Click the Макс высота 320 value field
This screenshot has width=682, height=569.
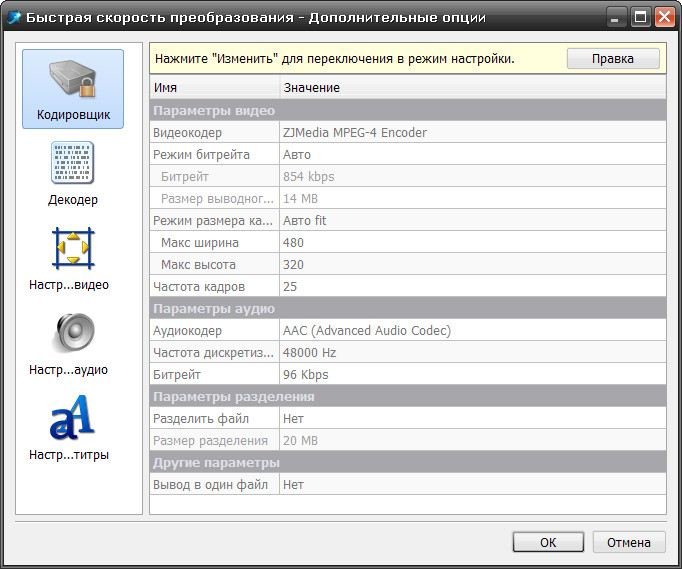click(x=473, y=264)
